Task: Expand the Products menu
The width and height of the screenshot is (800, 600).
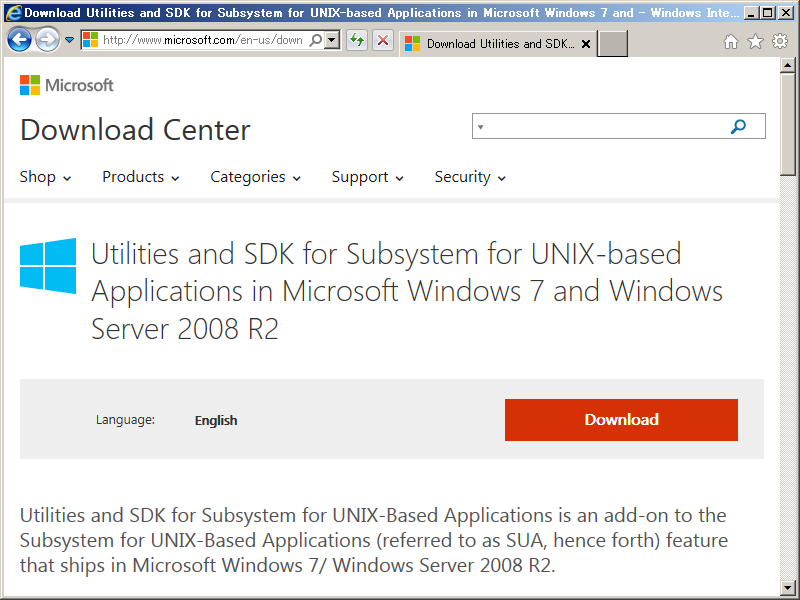Action: tap(141, 177)
